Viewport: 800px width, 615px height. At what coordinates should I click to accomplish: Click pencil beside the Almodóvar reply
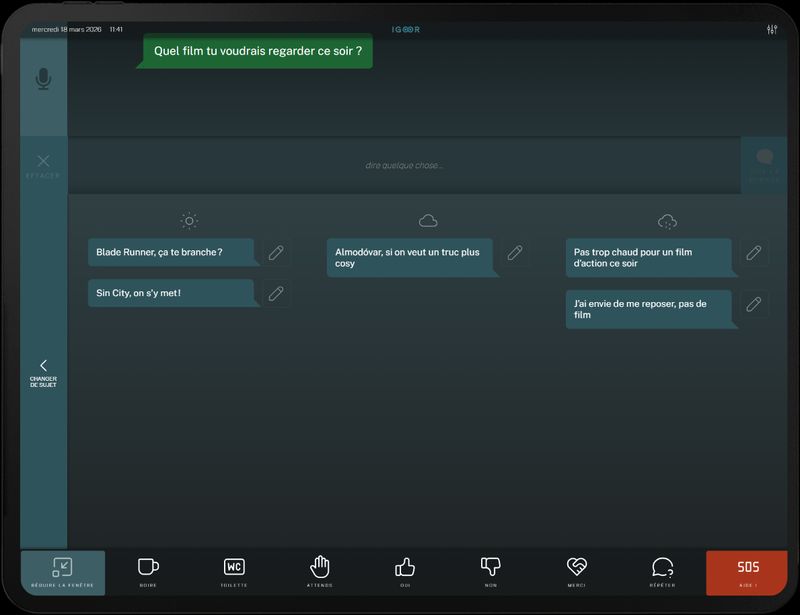click(x=515, y=253)
